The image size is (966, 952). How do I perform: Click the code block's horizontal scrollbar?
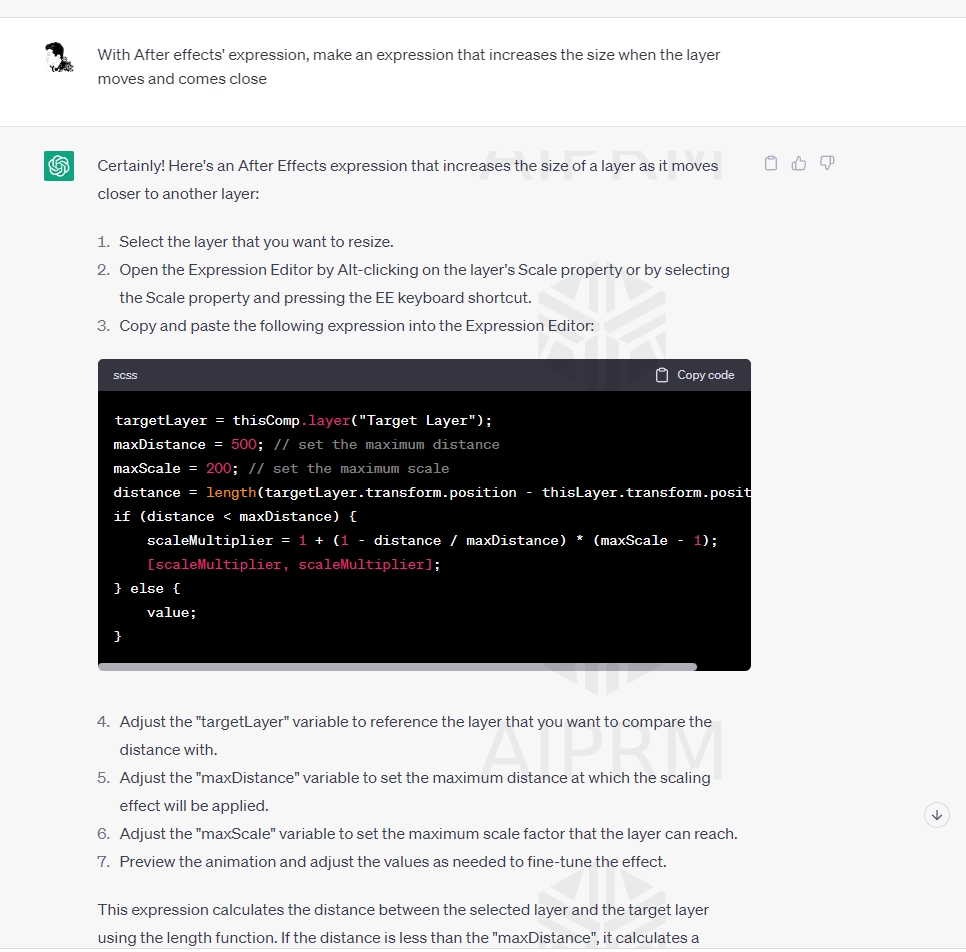pyautogui.click(x=397, y=667)
